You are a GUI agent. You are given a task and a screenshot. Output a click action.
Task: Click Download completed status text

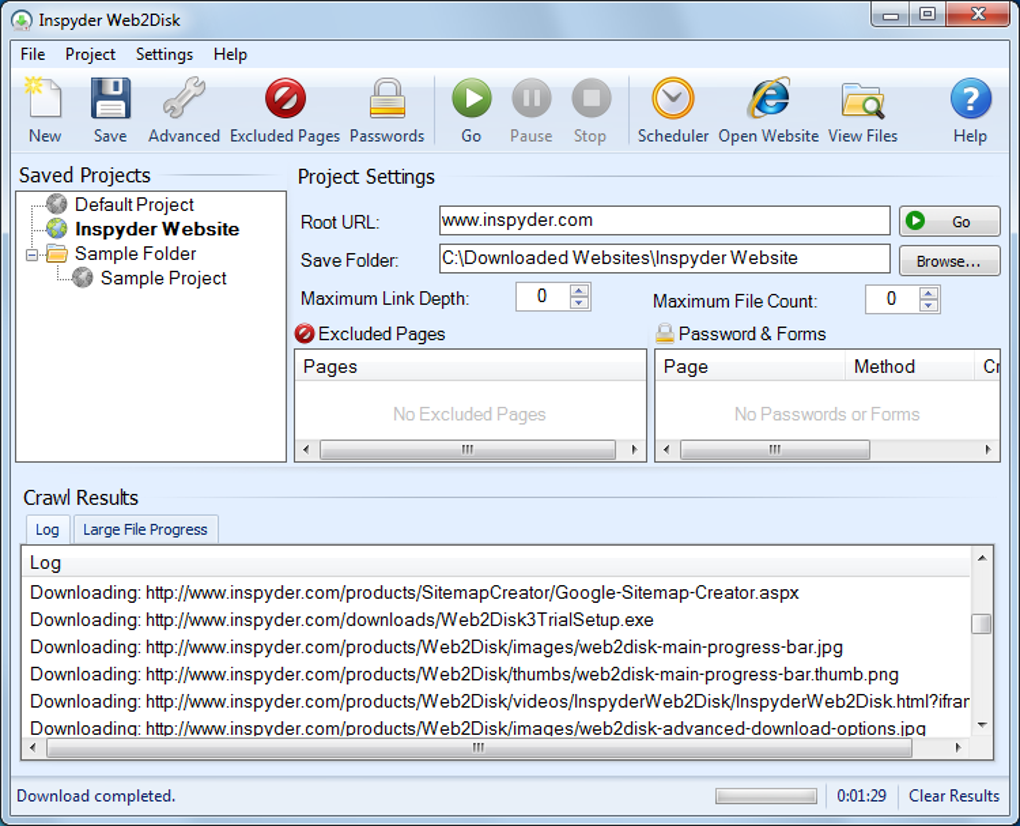pyautogui.click(x=96, y=796)
